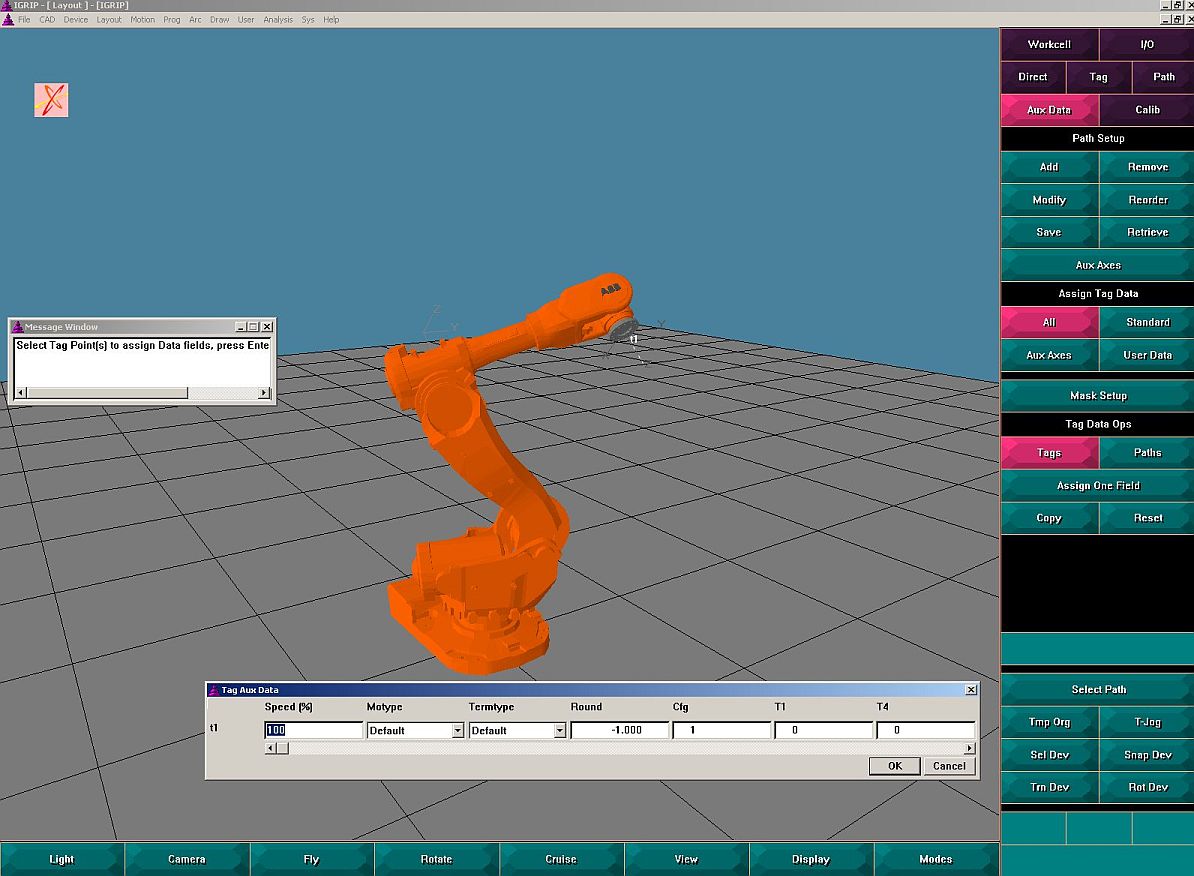Switch to the Workcell panel
This screenshot has height=876, width=1194.
[x=1049, y=44]
